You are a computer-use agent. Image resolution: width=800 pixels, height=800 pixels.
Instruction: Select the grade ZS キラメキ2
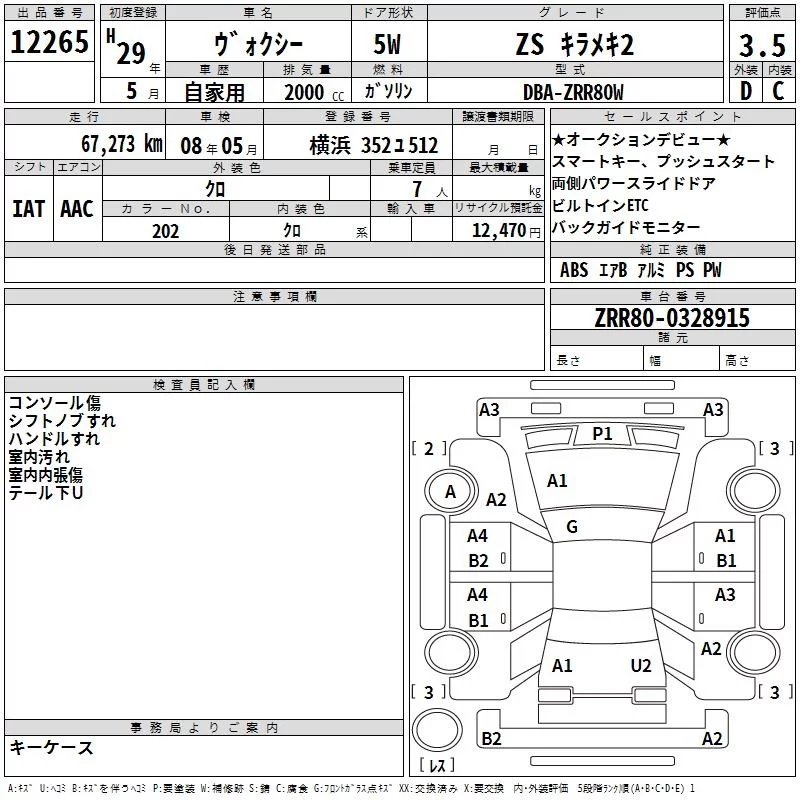[574, 44]
